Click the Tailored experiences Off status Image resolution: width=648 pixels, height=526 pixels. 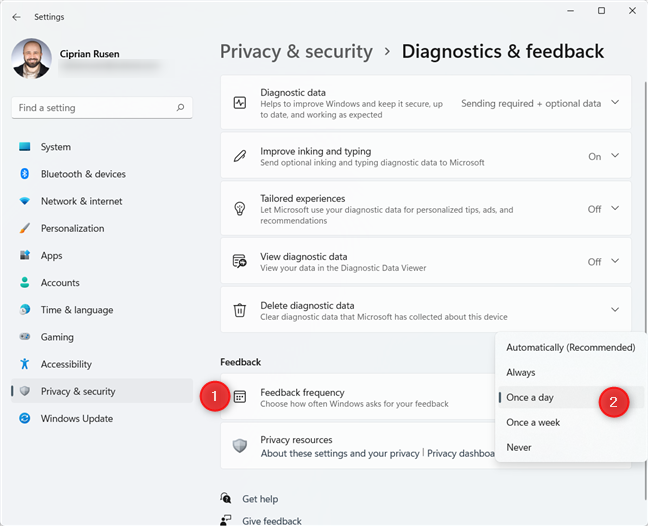click(595, 209)
